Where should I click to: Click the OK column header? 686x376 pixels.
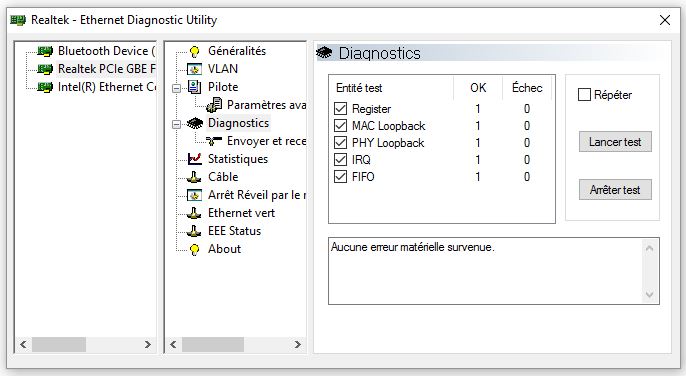pos(478,88)
